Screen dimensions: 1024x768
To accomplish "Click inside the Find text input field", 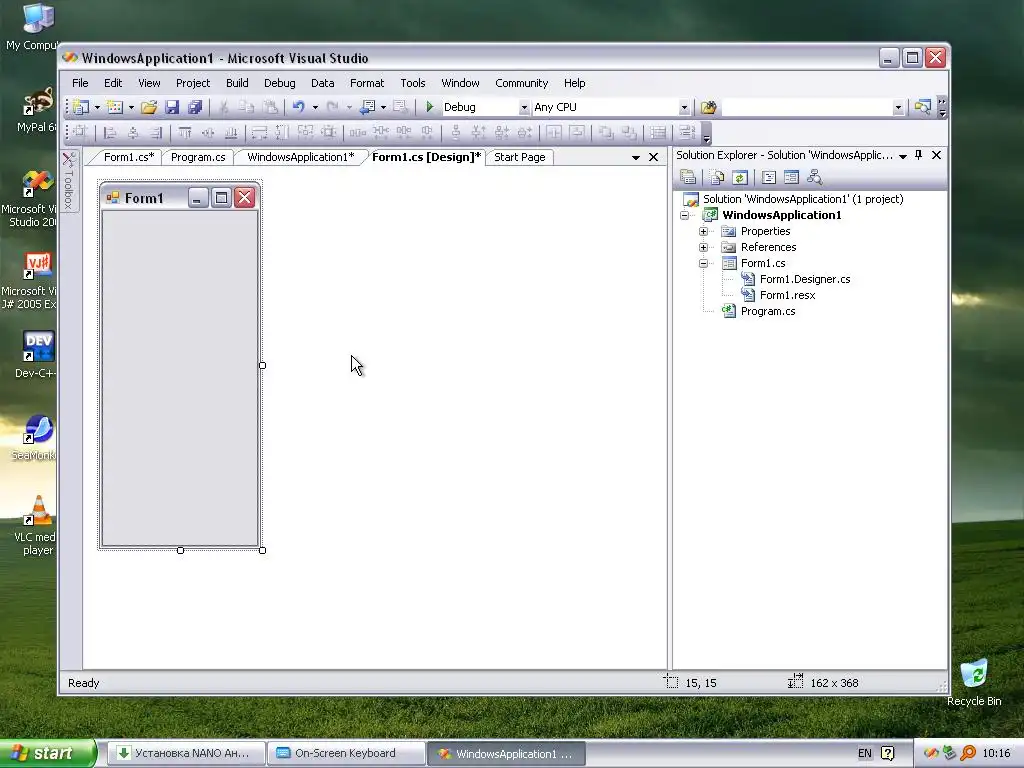I will click(x=807, y=107).
